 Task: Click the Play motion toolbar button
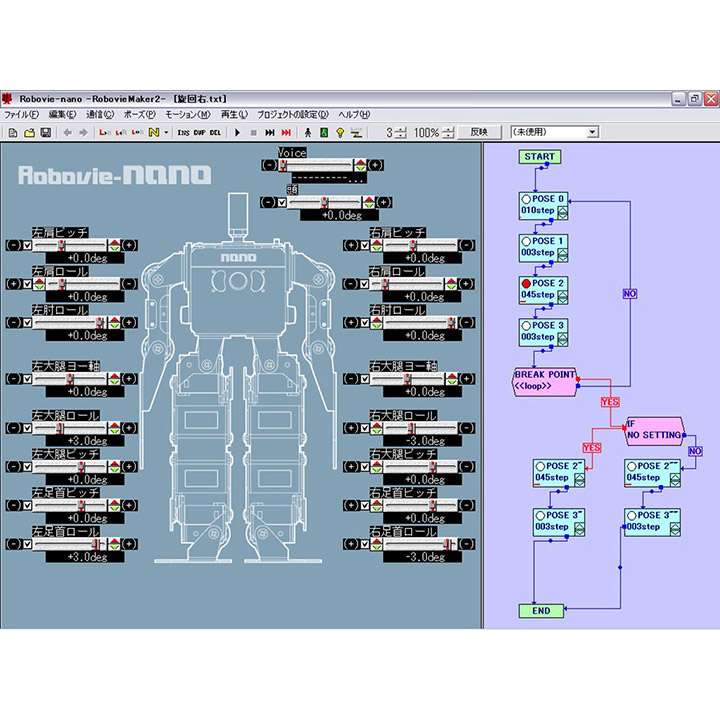pos(238,132)
